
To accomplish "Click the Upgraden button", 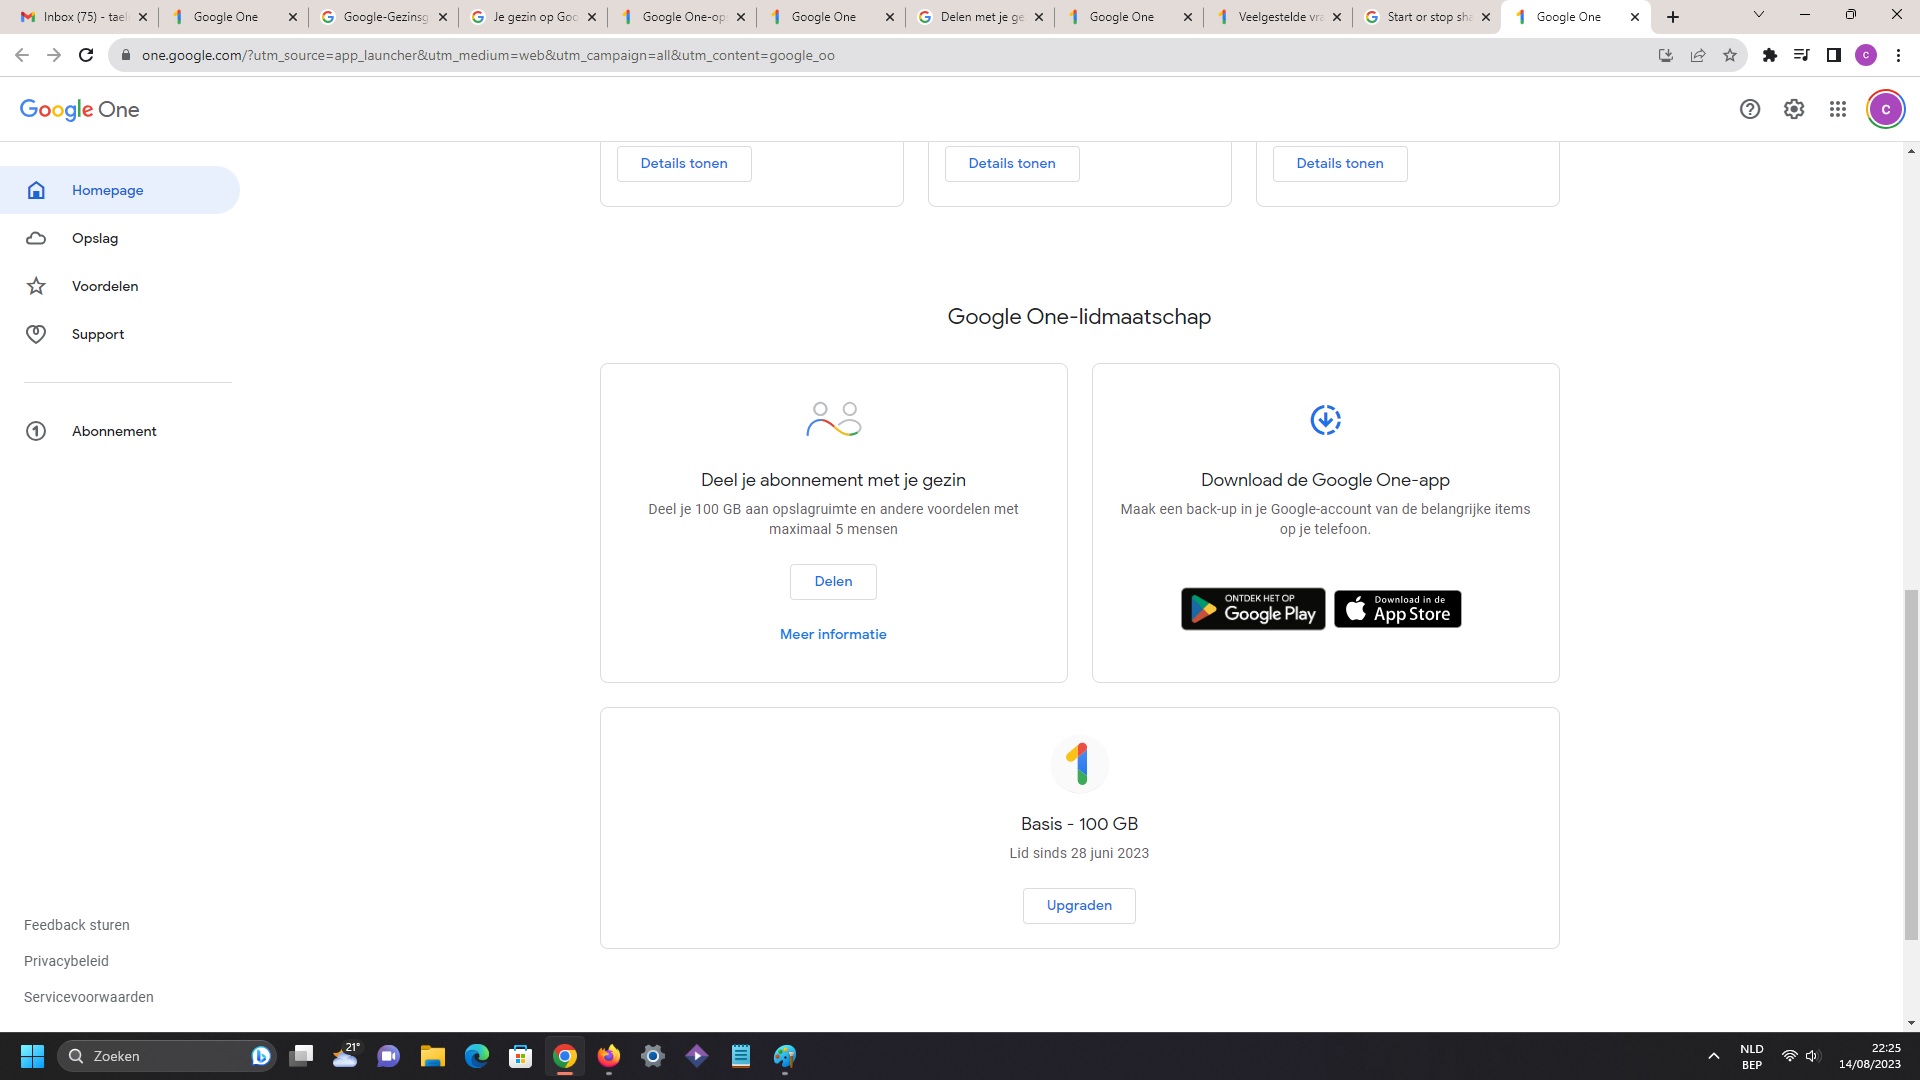I will tap(1079, 906).
